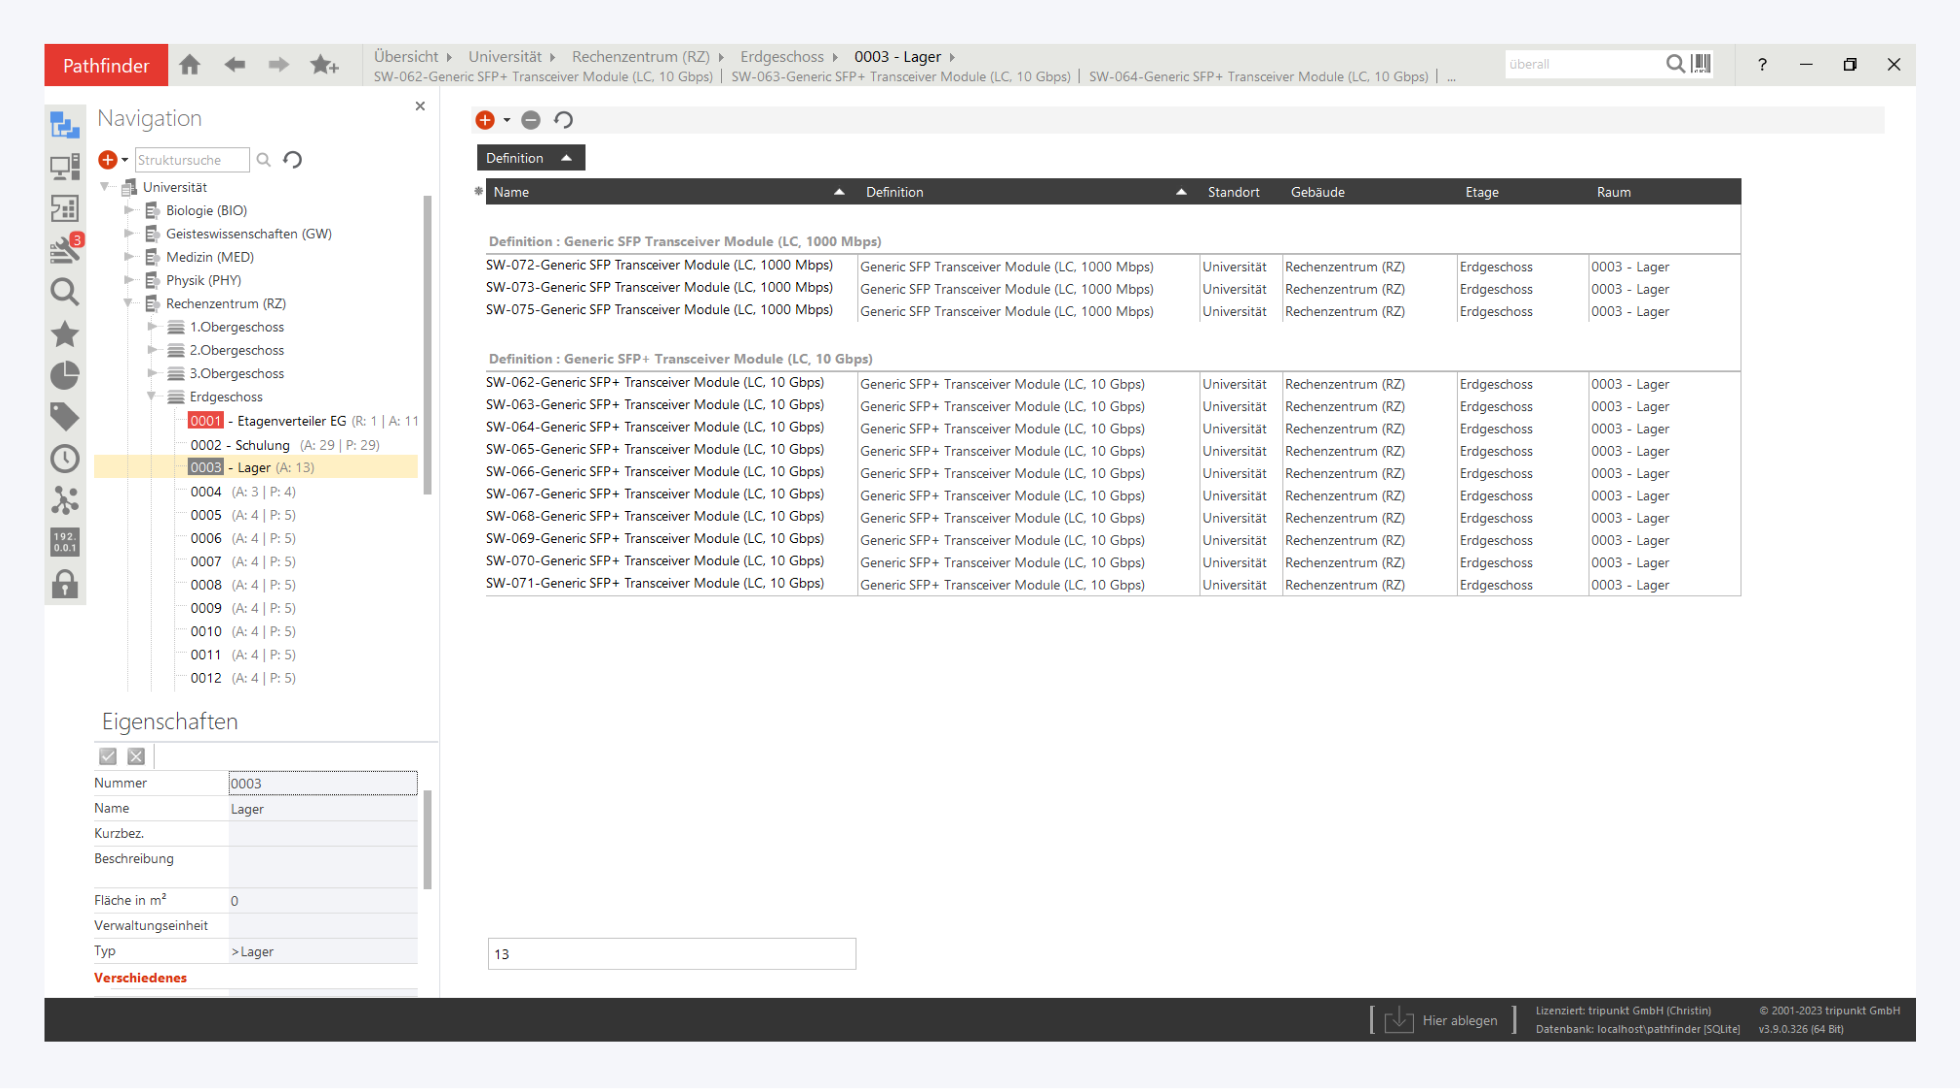Expand the Biologie (BIO) tree node
The height and width of the screenshot is (1089, 1960).
pyautogui.click(x=129, y=210)
